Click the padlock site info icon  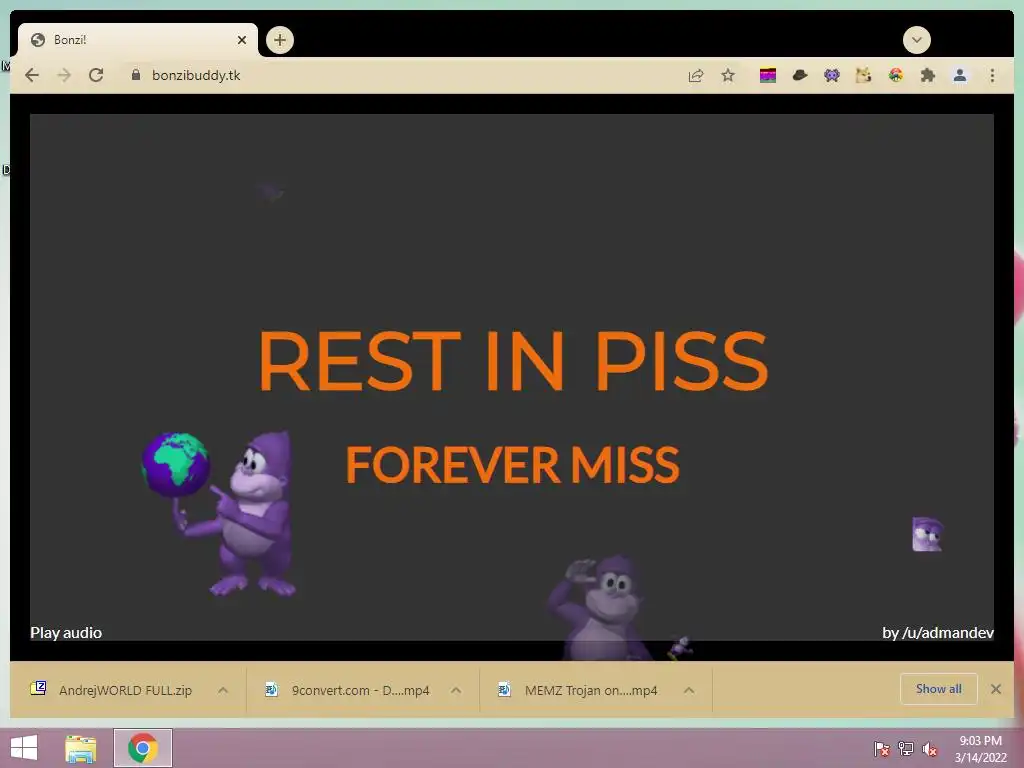click(136, 75)
